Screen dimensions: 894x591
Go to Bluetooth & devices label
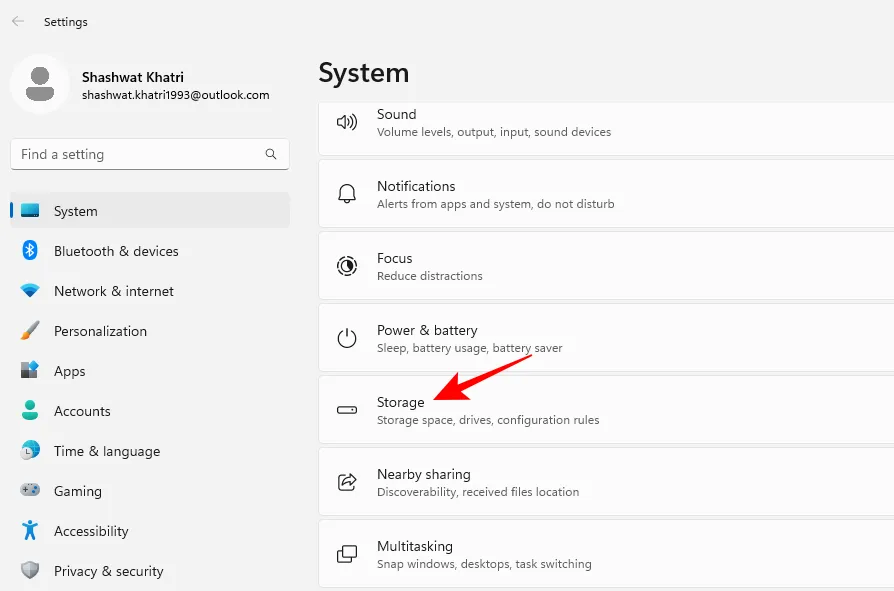[116, 251]
